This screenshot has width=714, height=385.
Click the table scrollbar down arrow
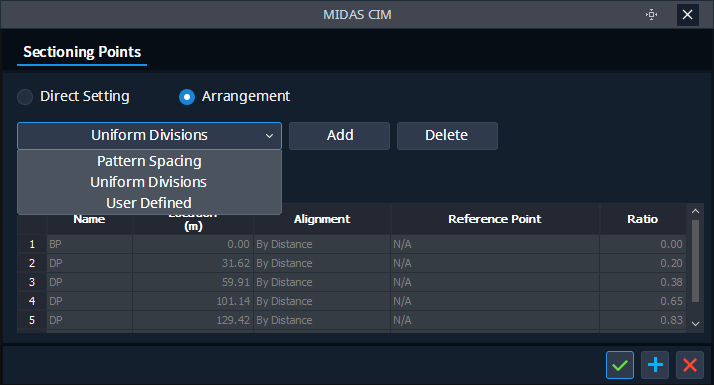click(695, 324)
